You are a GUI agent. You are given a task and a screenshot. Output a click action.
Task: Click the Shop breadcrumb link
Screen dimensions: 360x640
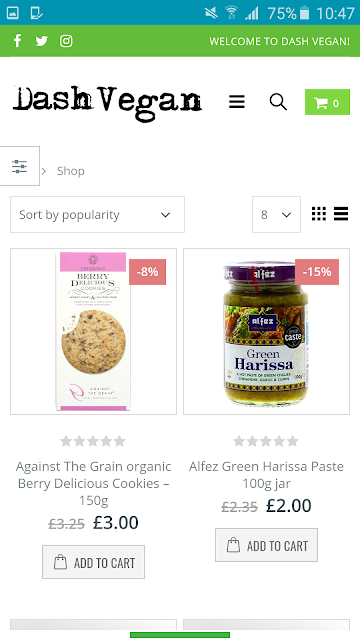71,171
